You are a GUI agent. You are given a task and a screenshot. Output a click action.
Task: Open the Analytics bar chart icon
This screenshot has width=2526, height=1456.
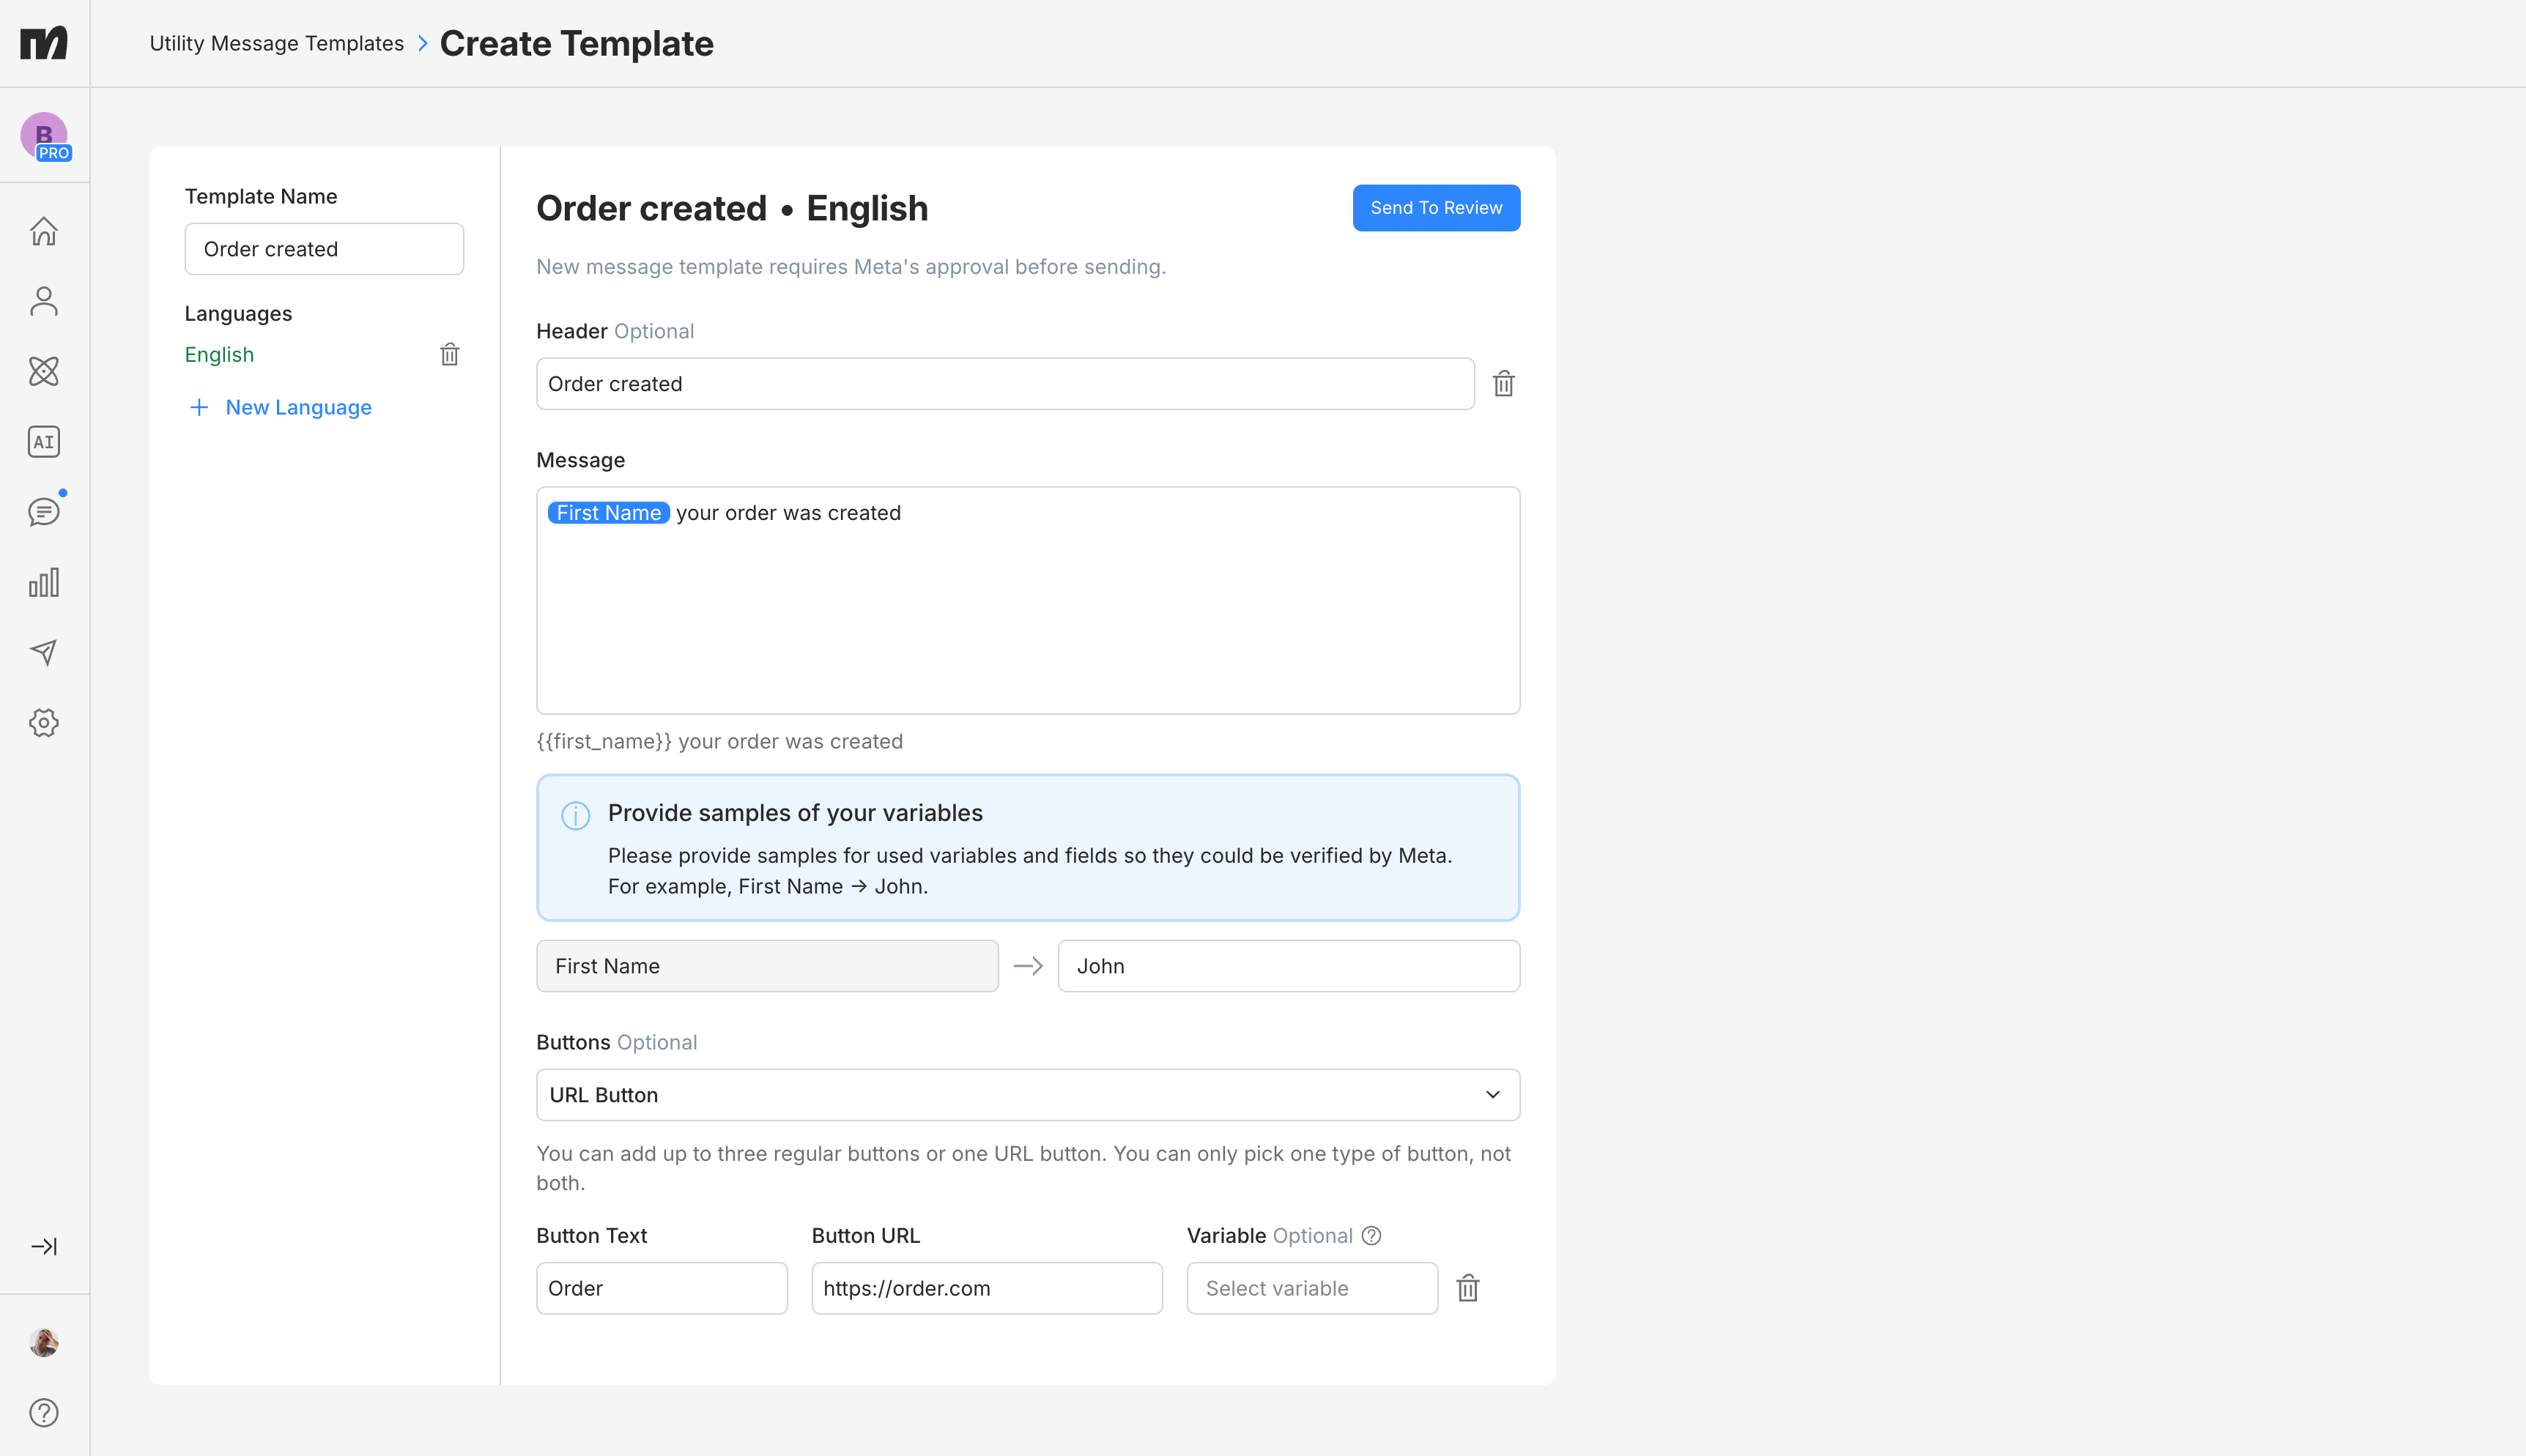tap(44, 582)
